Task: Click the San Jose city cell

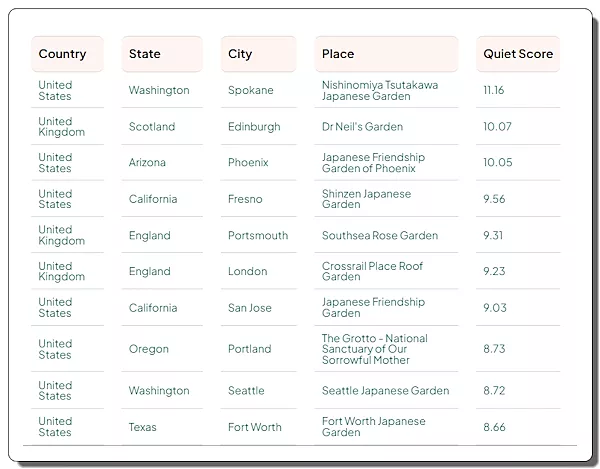Action: (250, 308)
